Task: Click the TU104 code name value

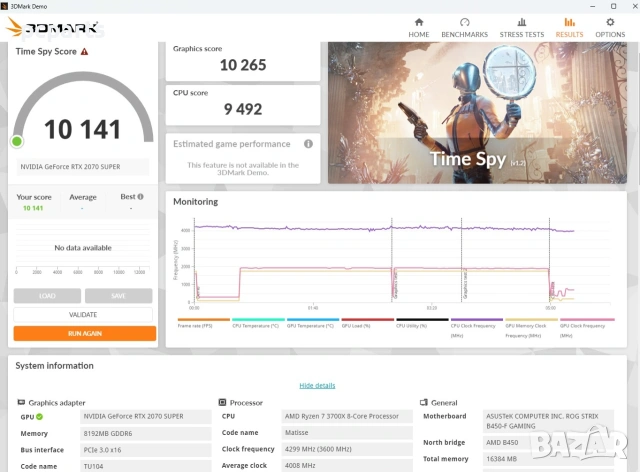Action: 146,466
